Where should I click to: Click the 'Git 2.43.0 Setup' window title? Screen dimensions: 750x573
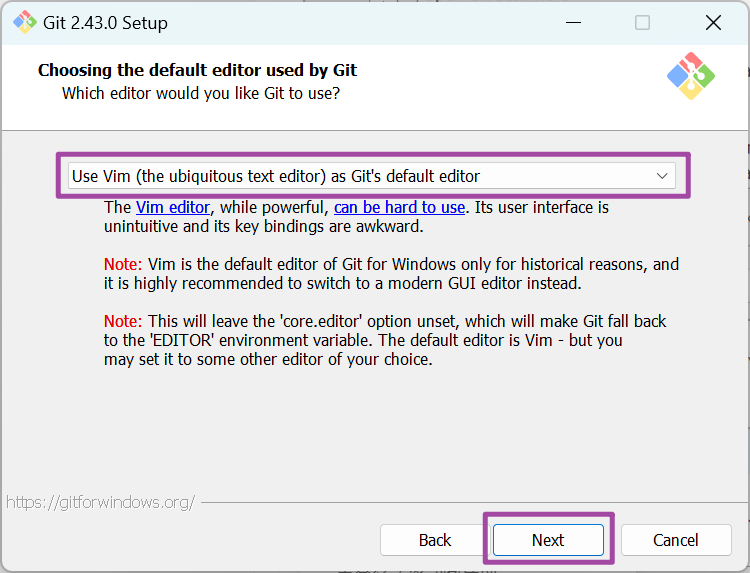(106, 22)
